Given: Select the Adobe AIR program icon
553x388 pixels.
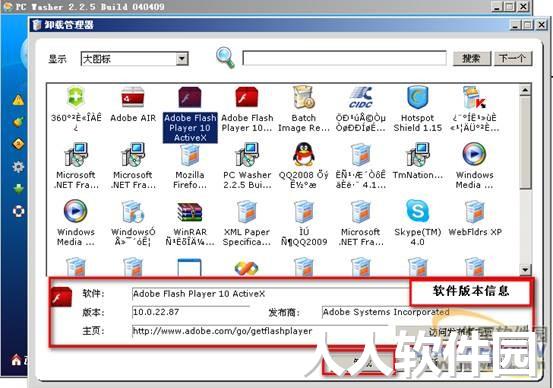Looking at the screenshot, I should 133,97.
